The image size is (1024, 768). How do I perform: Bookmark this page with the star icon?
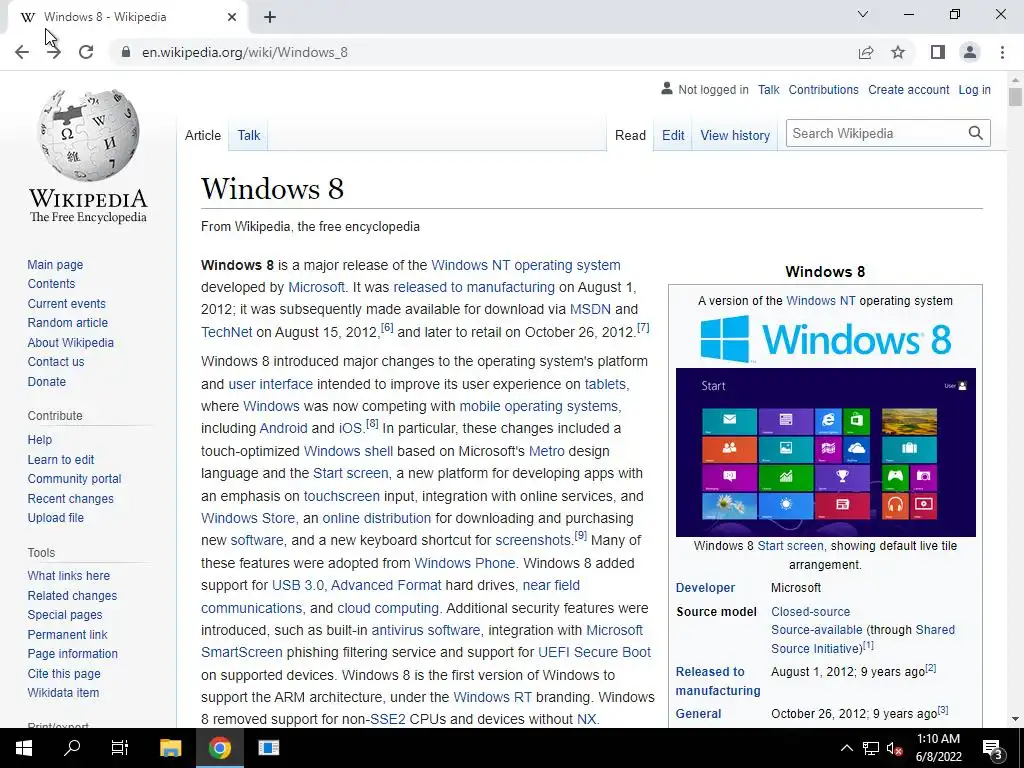coord(898,52)
